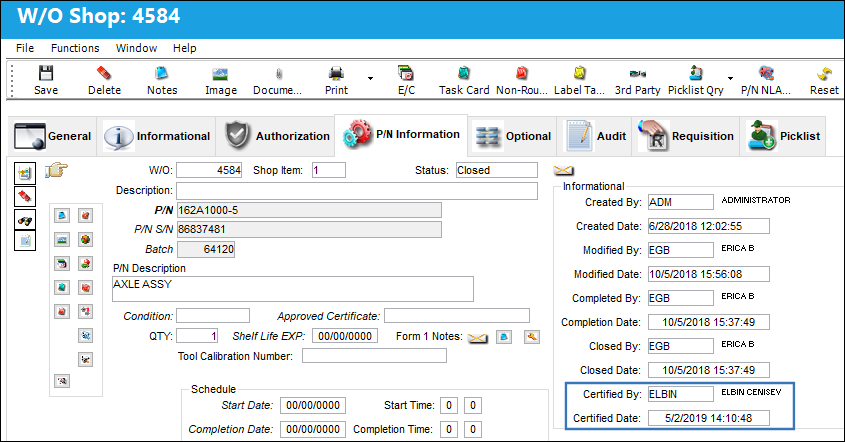Click the QTY field
The width and height of the screenshot is (845, 442).
pyautogui.click(x=197, y=336)
